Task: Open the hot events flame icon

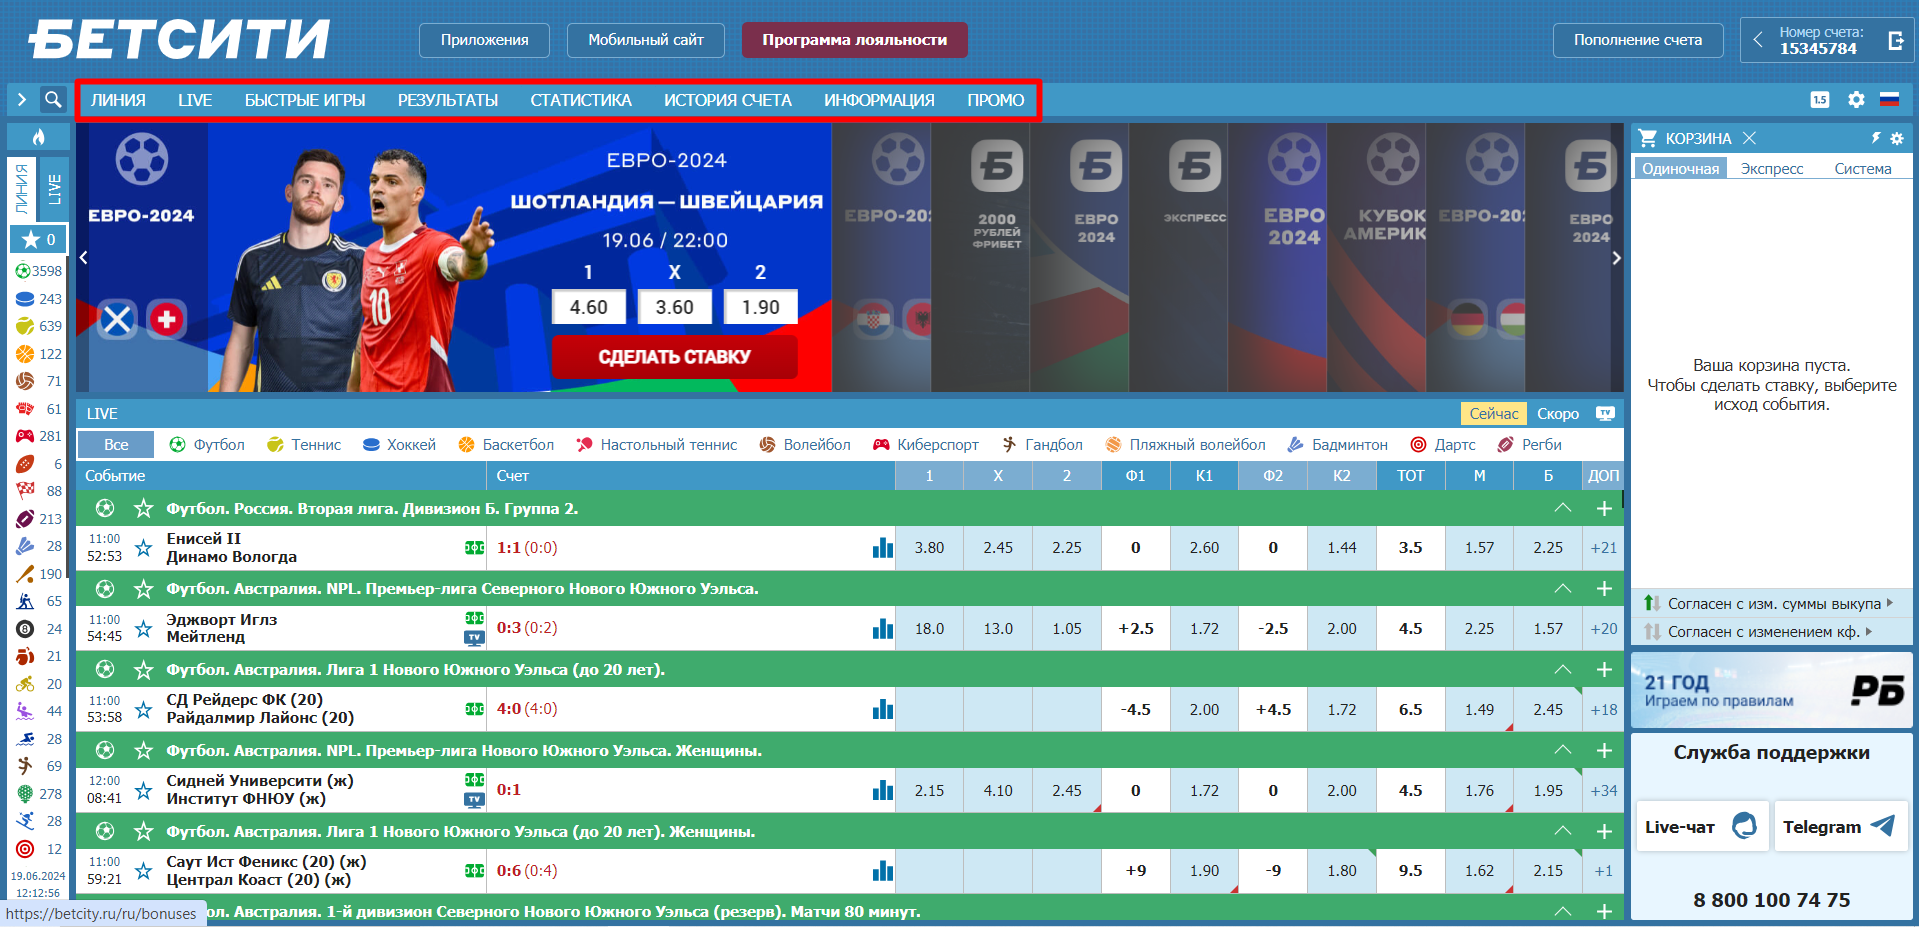Action: 38,137
